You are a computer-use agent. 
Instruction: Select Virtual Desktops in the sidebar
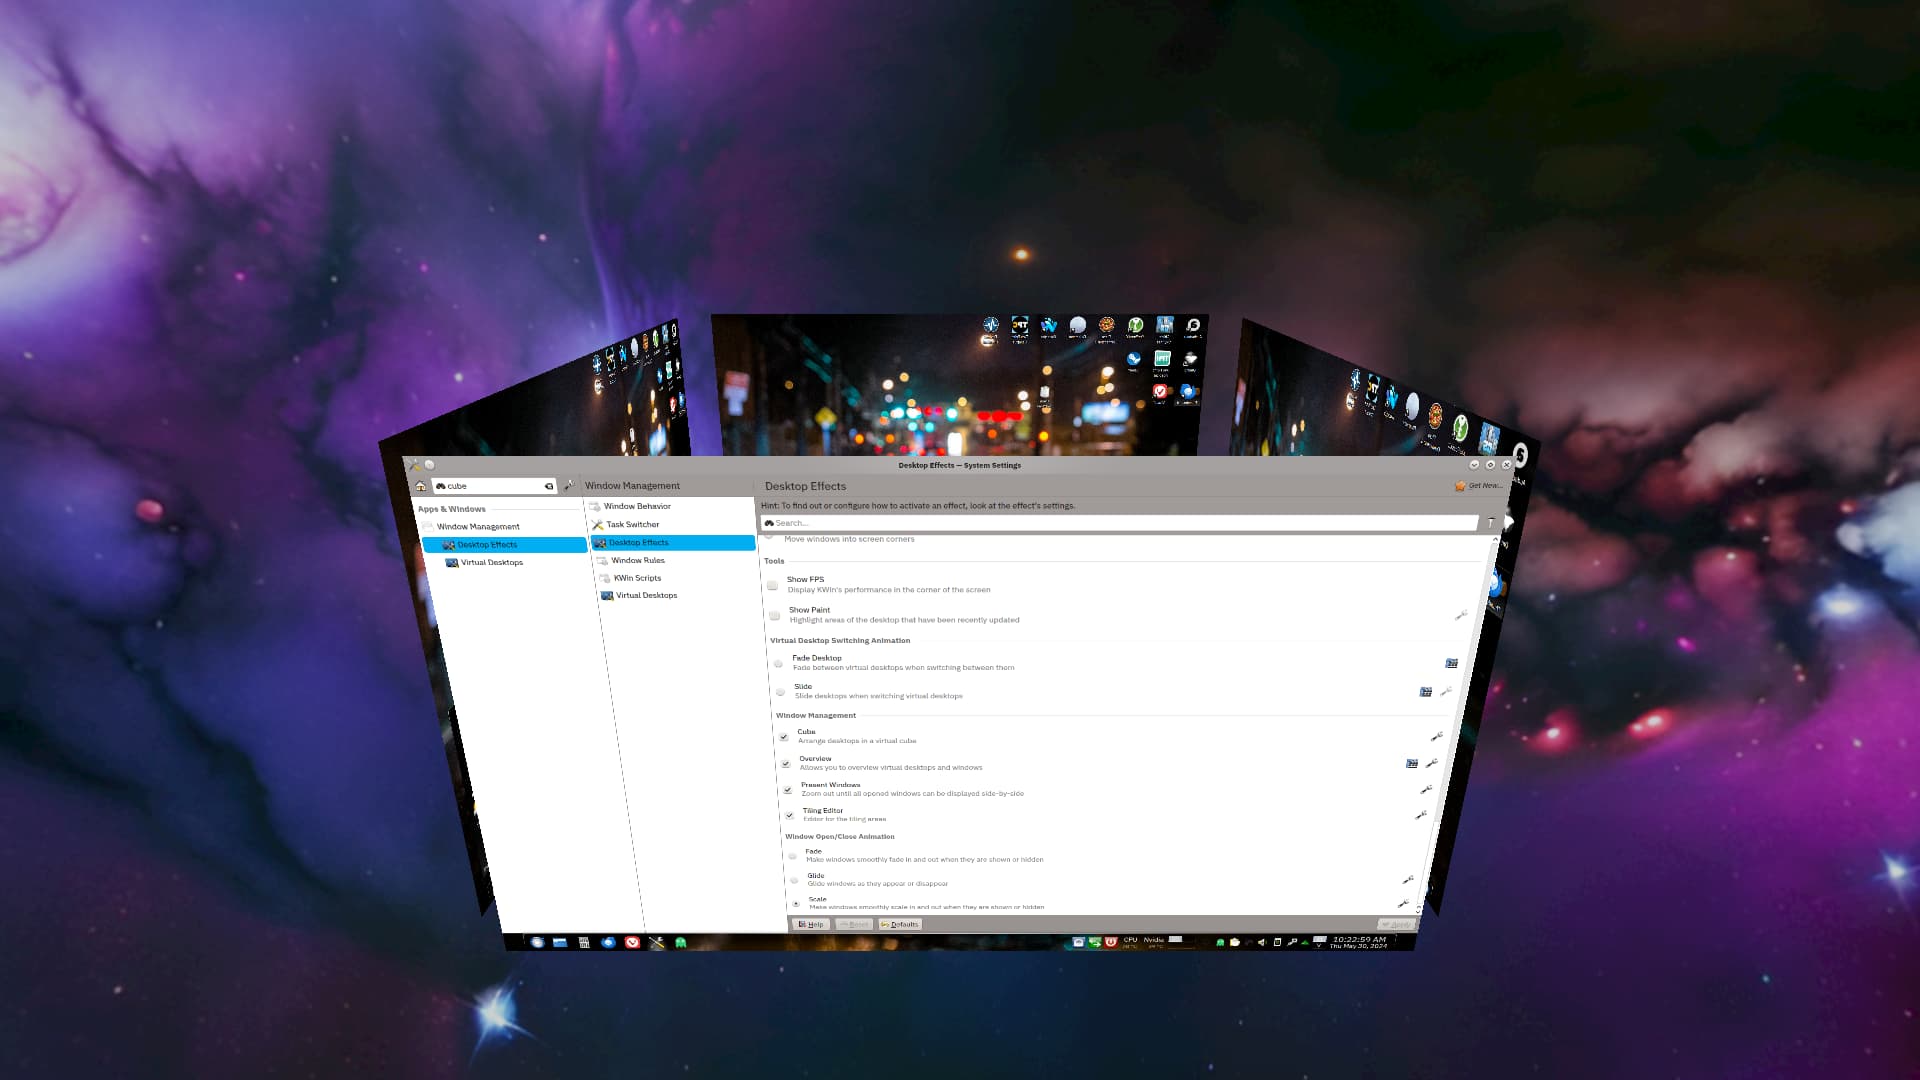(x=491, y=562)
